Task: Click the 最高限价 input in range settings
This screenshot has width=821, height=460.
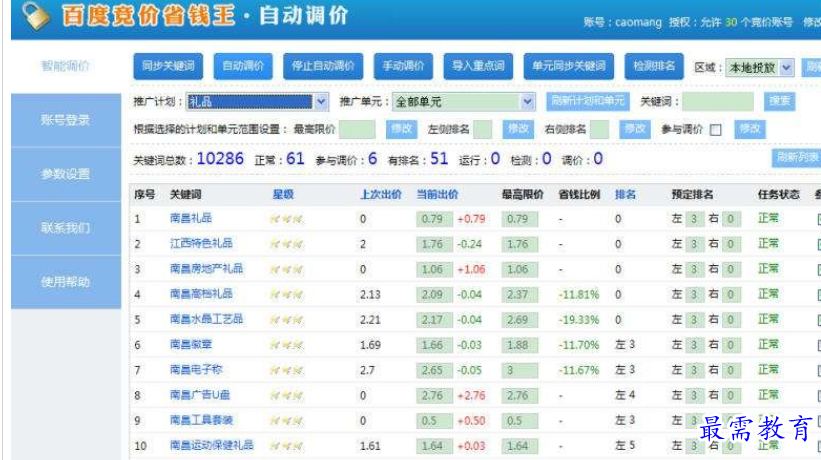Action: tap(357, 129)
